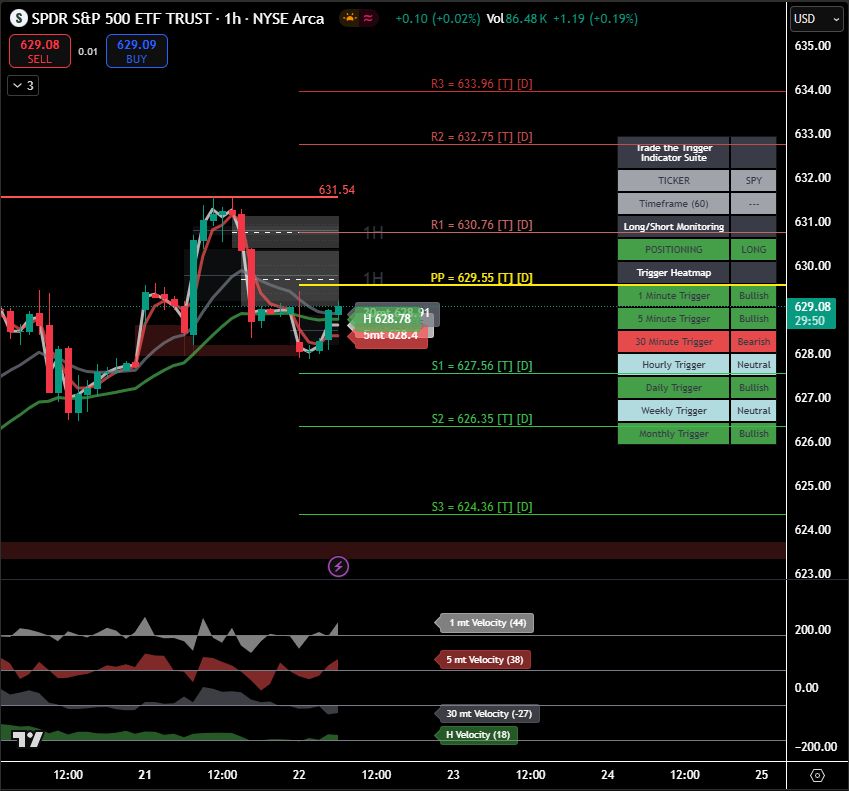Click the R1 = 630.76 pivot label
849x791 pixels.
click(x=481, y=225)
